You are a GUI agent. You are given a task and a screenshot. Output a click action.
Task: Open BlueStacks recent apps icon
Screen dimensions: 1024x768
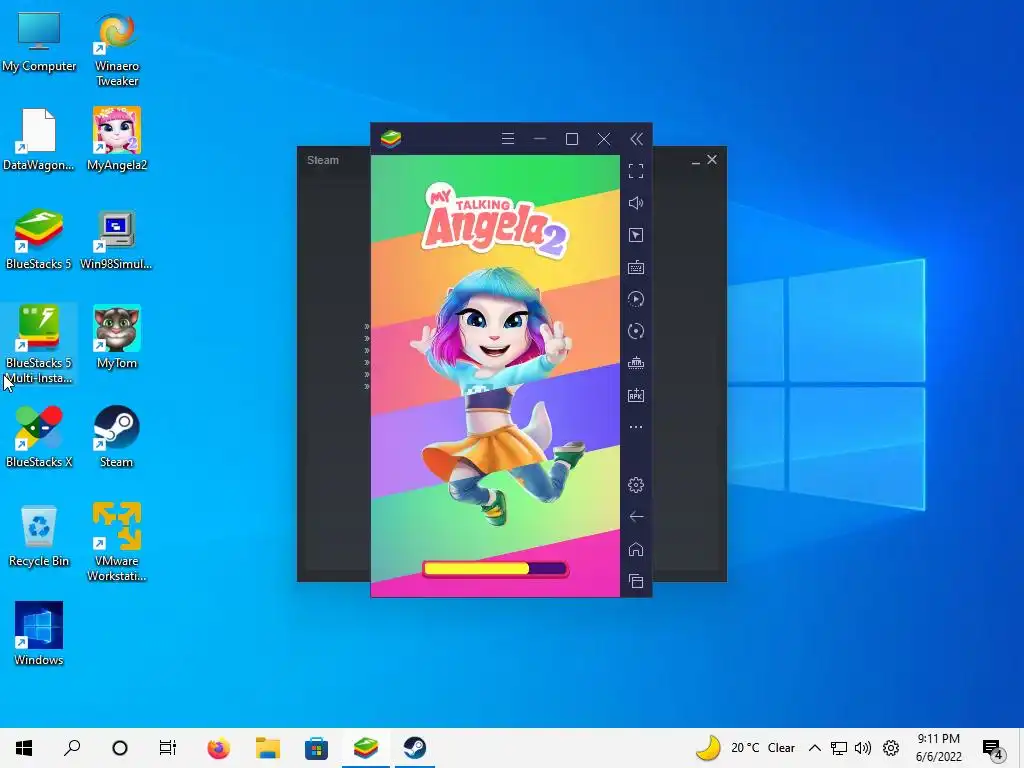click(x=636, y=581)
